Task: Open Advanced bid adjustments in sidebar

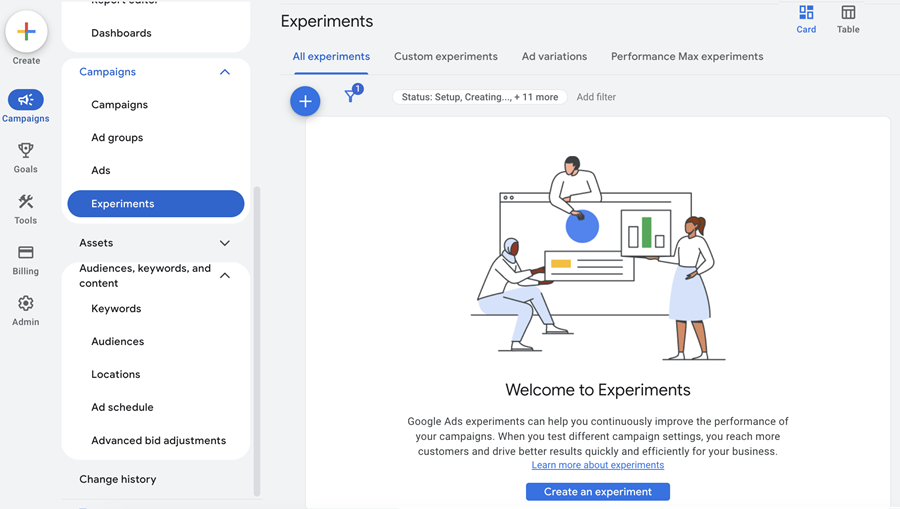Action: 158,441
